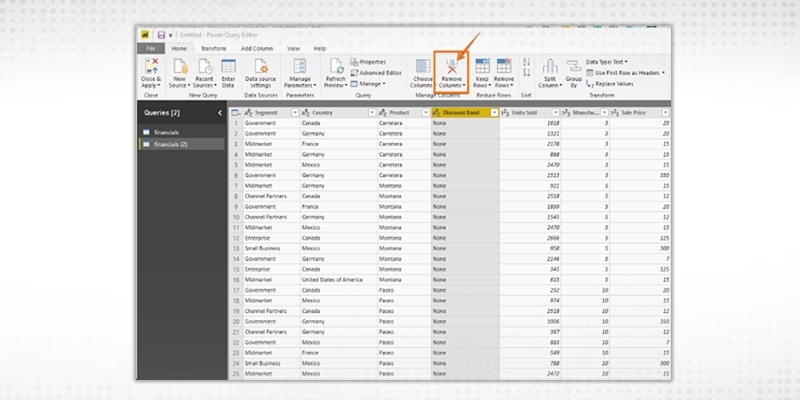This screenshot has width=800, height=400.
Task: Click Units Sold value 2666
Action: click(553, 238)
